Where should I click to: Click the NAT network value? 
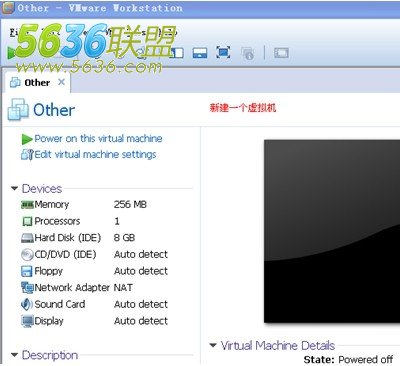[x=123, y=287]
